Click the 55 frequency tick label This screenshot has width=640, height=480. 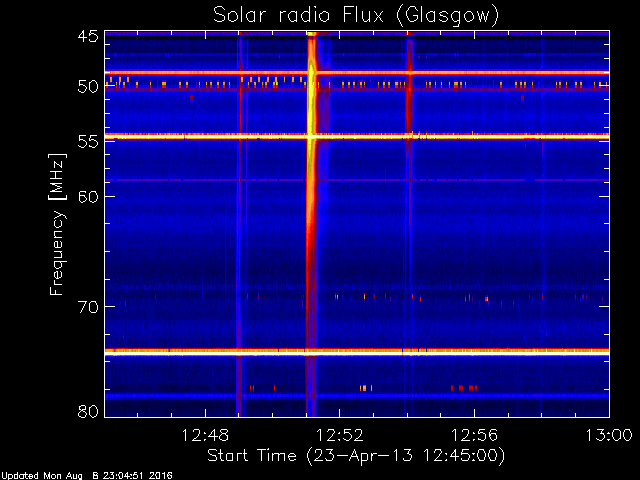point(88,142)
